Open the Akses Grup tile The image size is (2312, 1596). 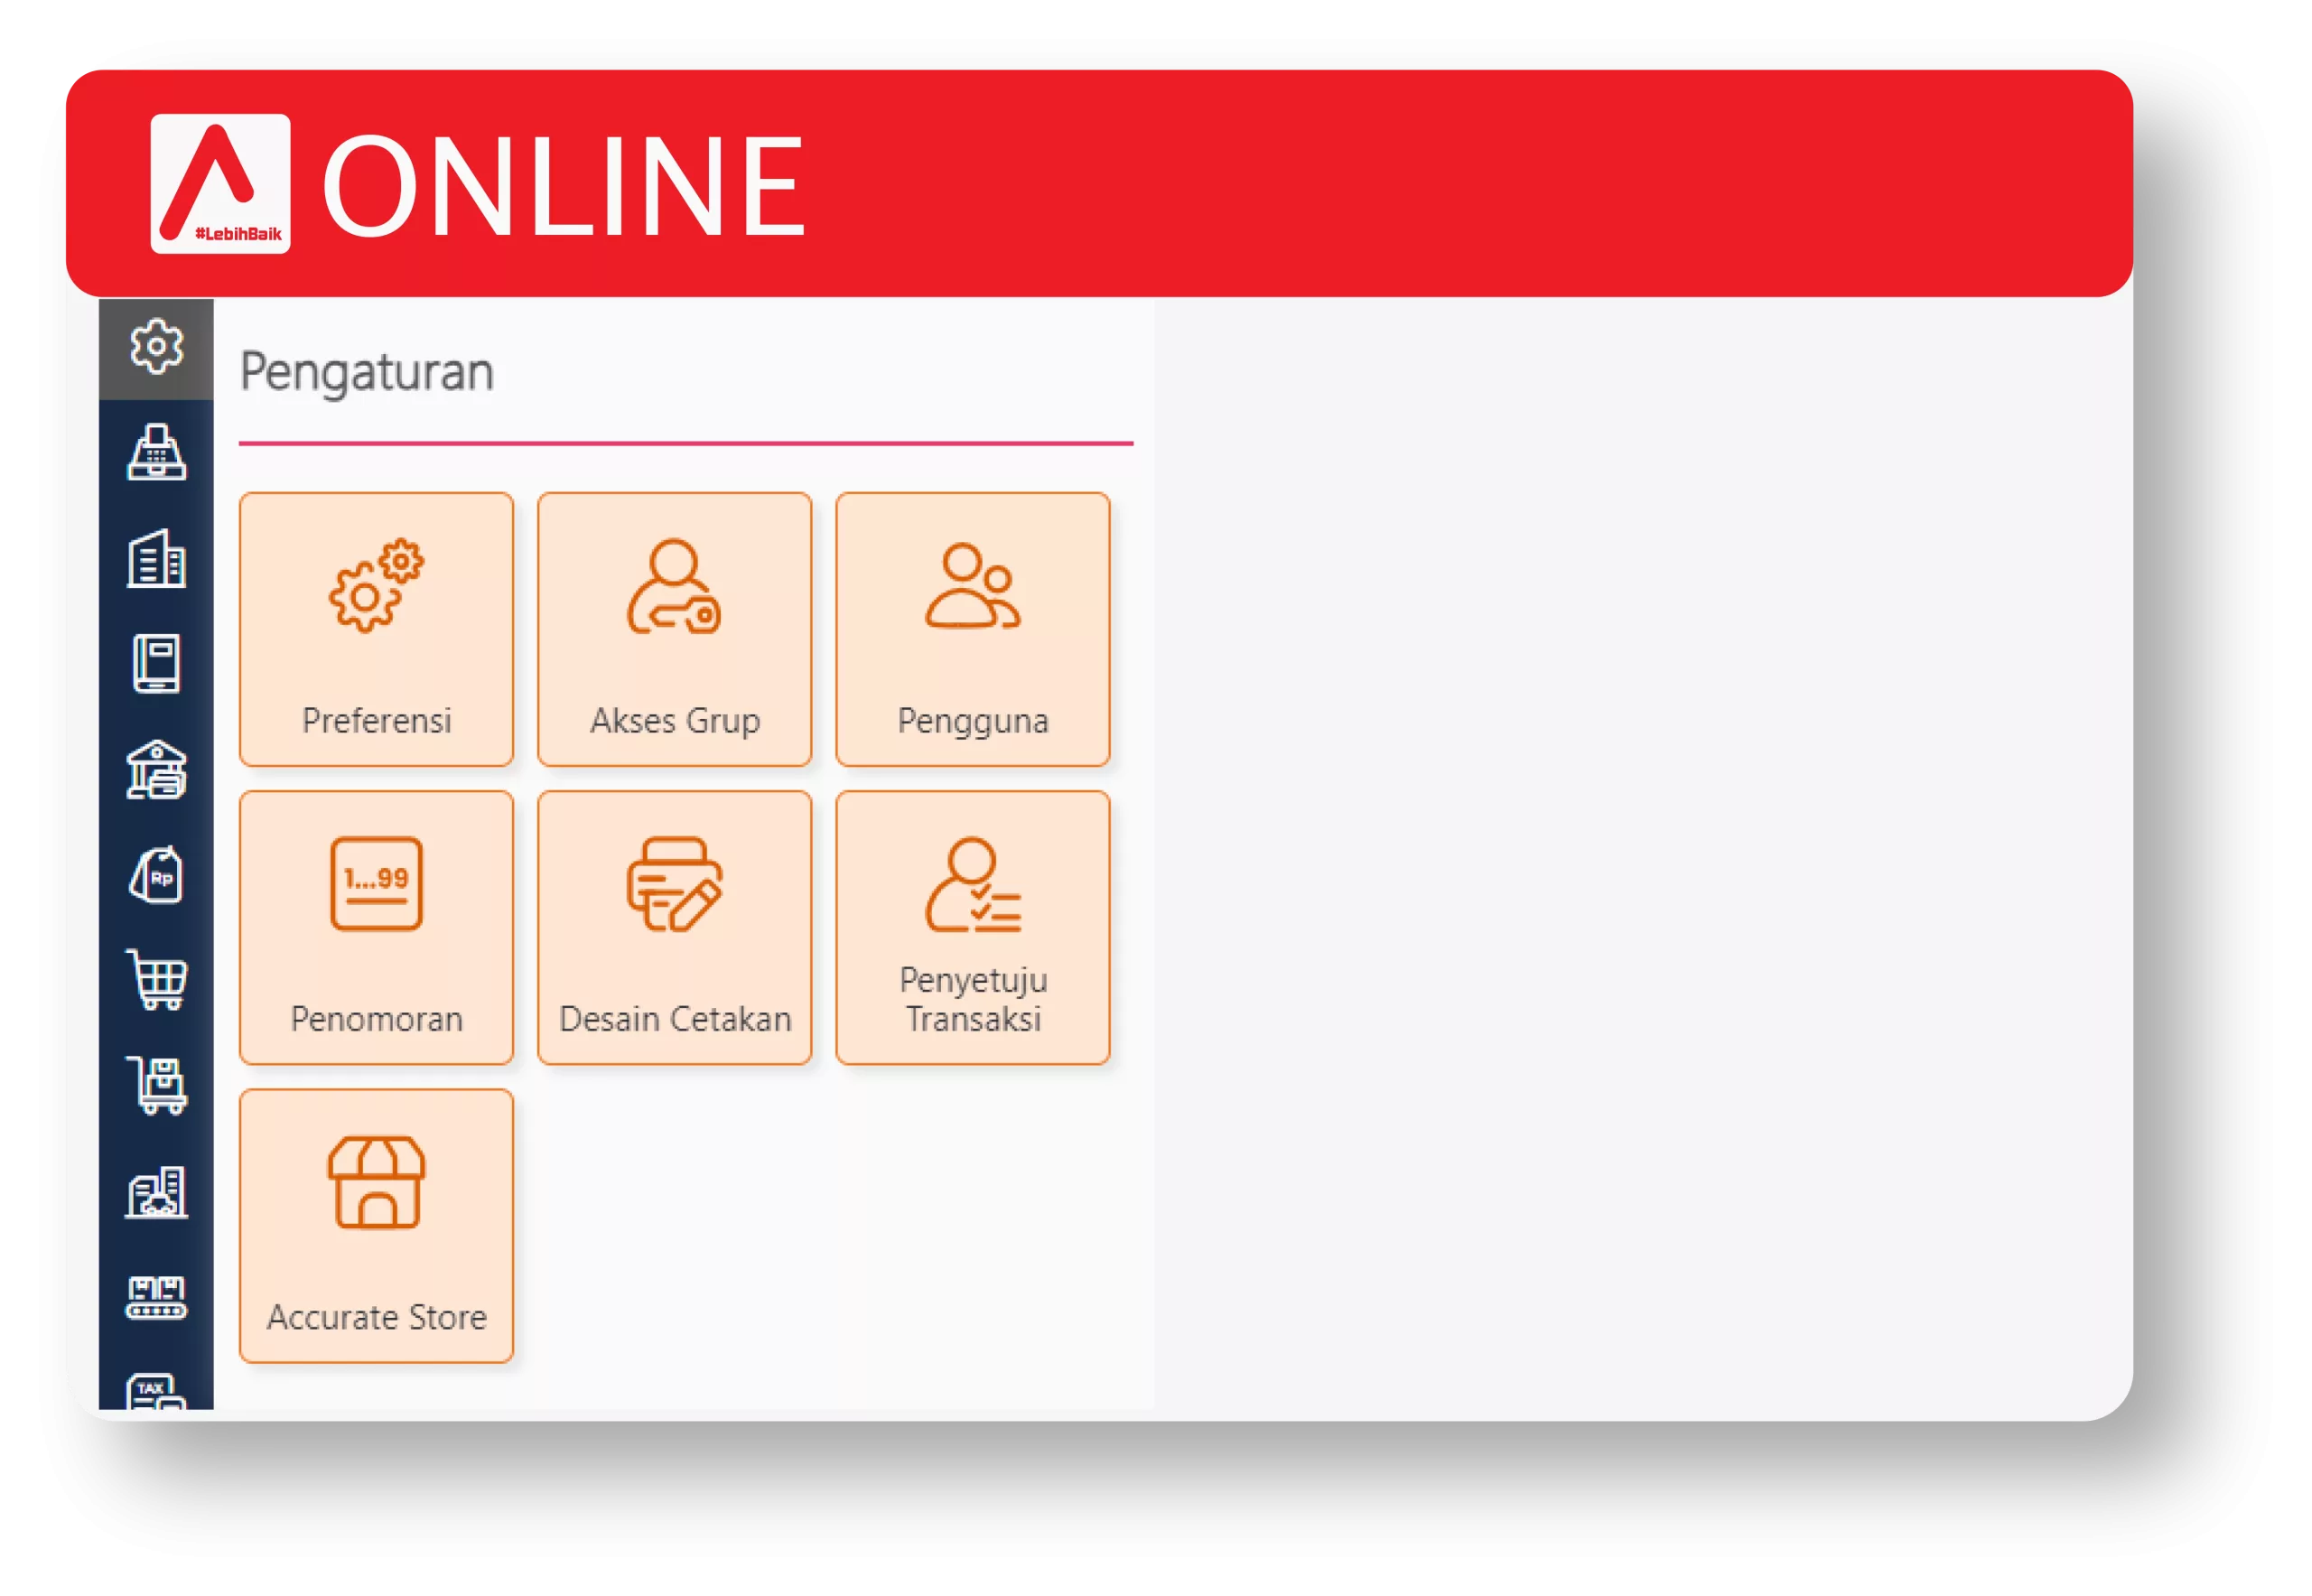coord(674,629)
